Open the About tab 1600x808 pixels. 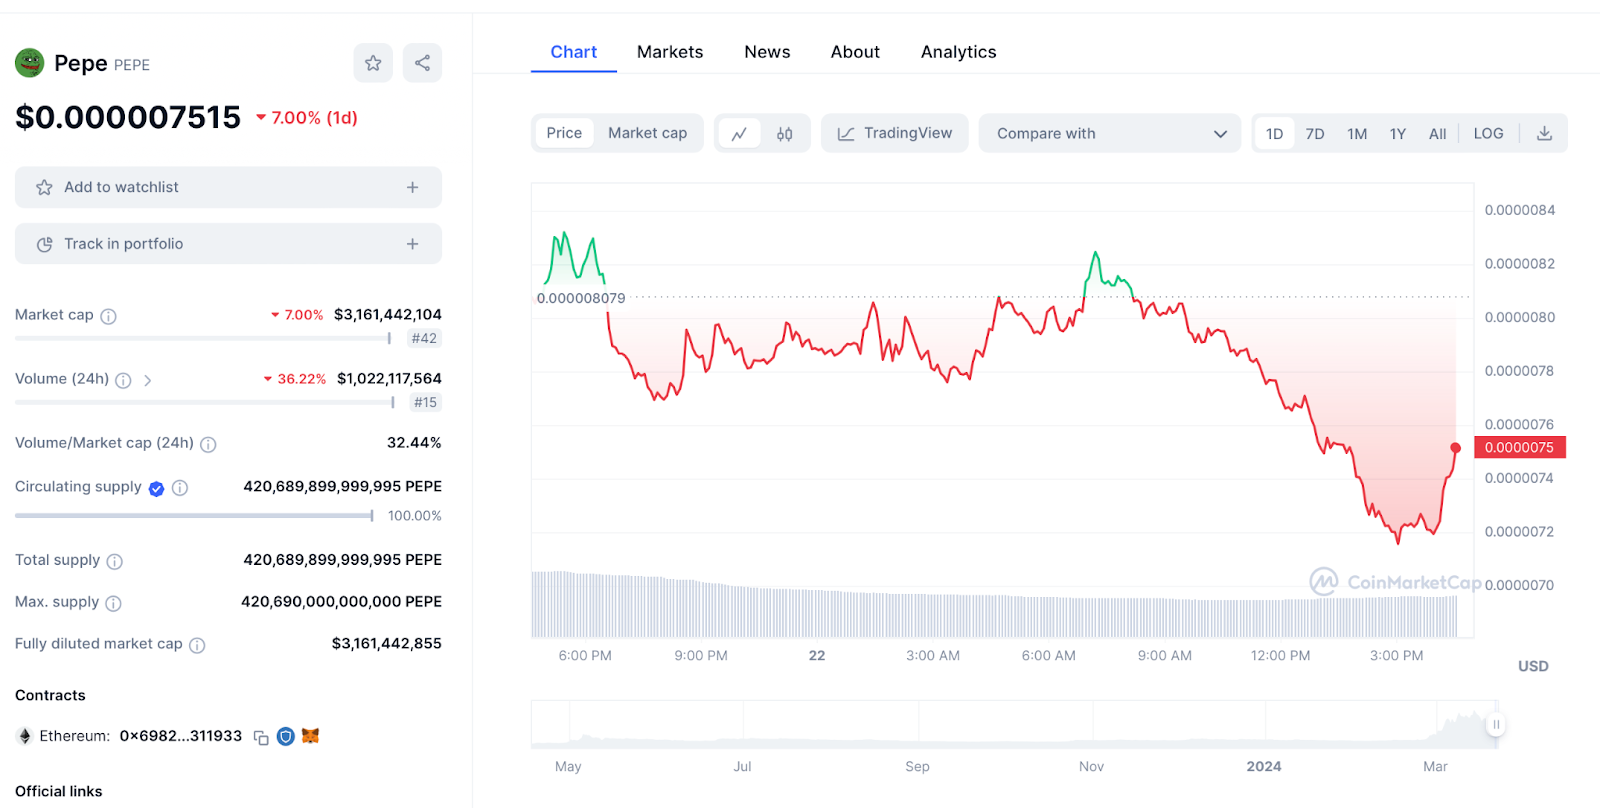[855, 52]
